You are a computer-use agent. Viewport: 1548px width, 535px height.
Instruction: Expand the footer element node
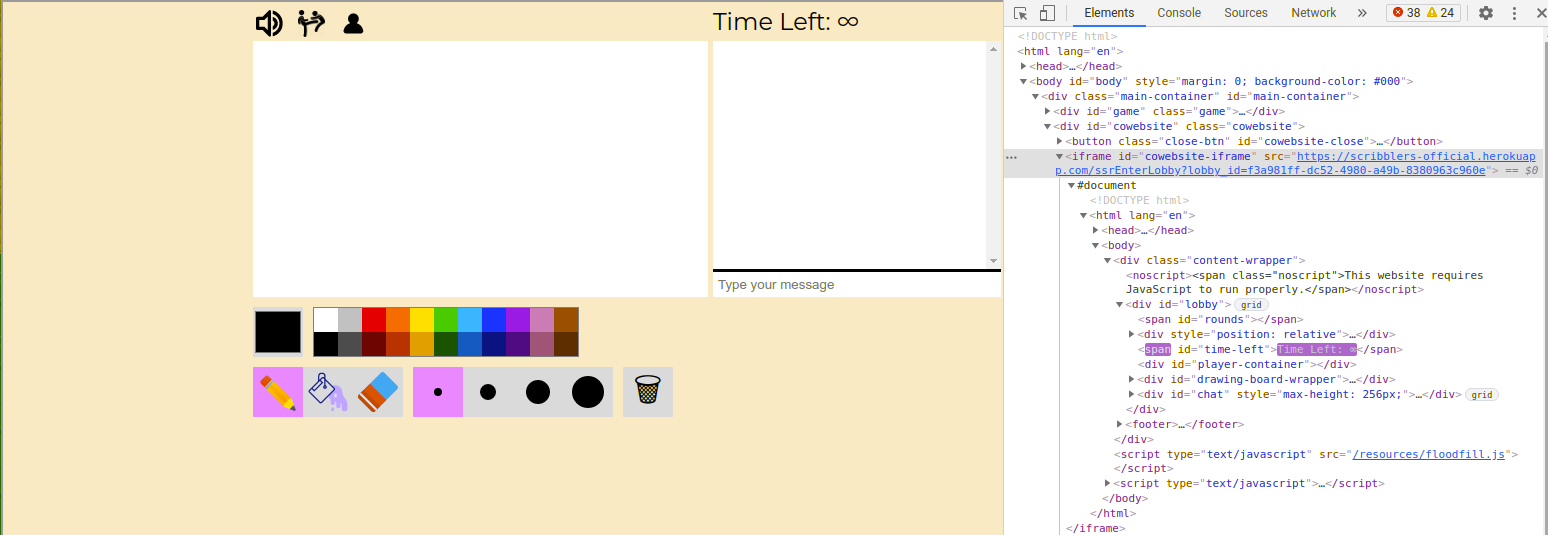[x=1119, y=424]
